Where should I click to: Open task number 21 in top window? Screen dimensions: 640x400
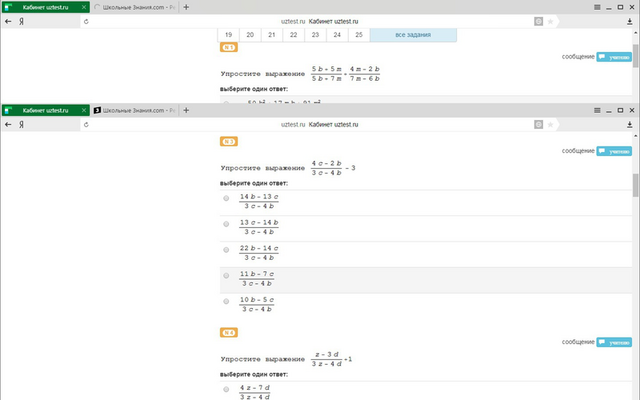272,35
